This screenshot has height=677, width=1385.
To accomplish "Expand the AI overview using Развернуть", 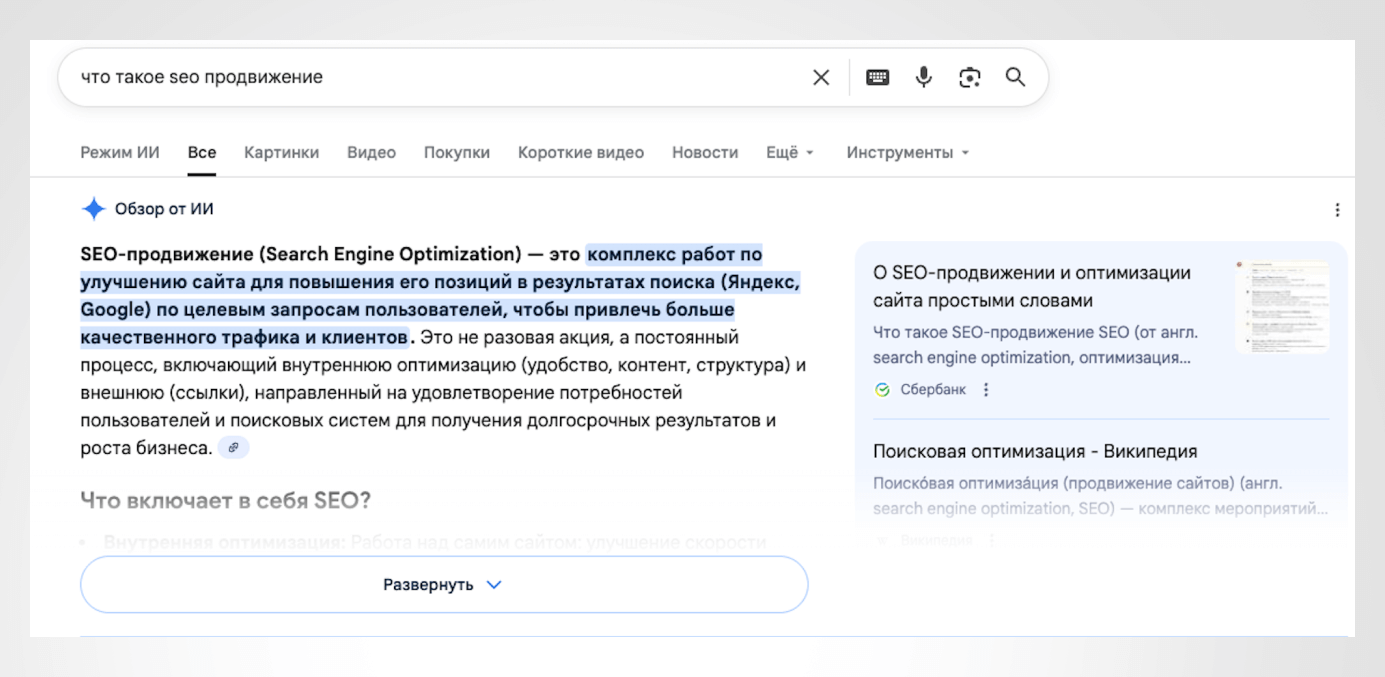I will pyautogui.click(x=443, y=584).
